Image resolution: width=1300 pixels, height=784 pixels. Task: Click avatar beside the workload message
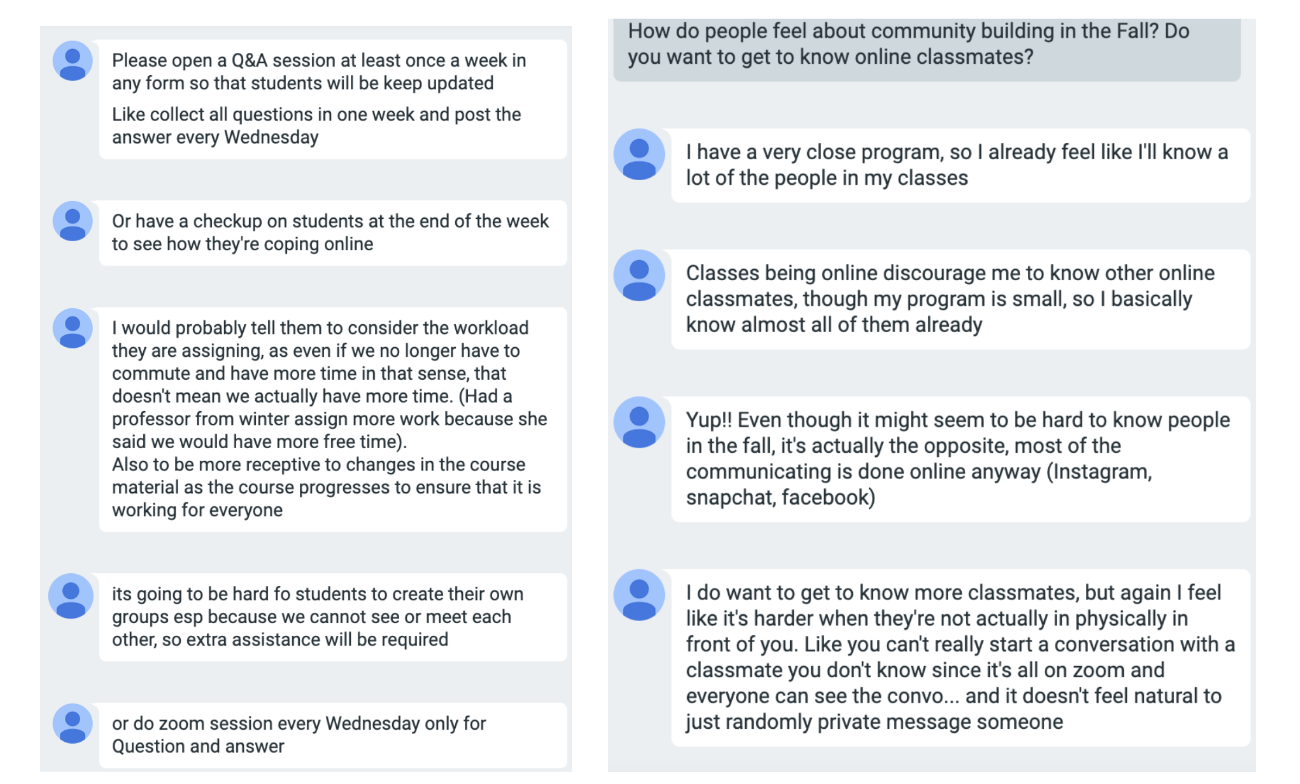point(73,328)
